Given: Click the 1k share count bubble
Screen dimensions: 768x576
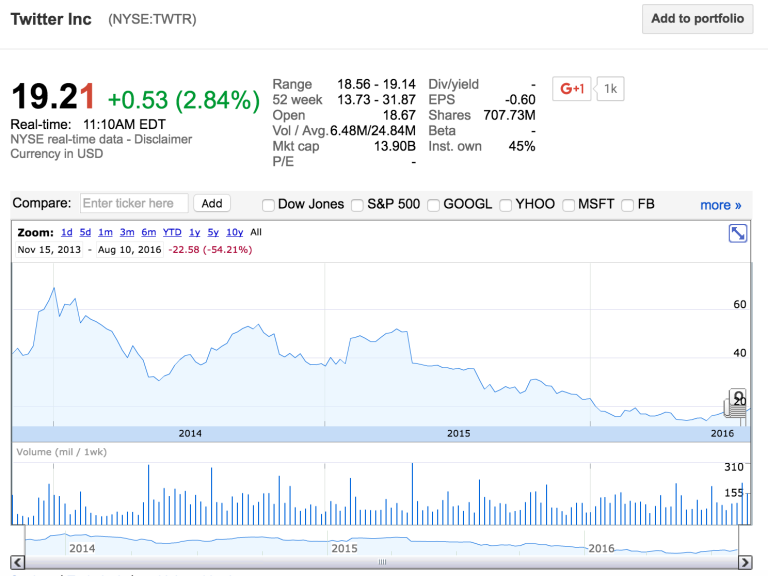Looking at the screenshot, I should coord(611,89).
